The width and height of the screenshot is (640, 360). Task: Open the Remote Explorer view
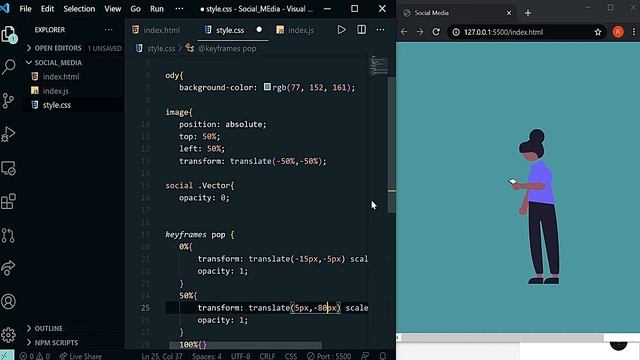point(8,168)
